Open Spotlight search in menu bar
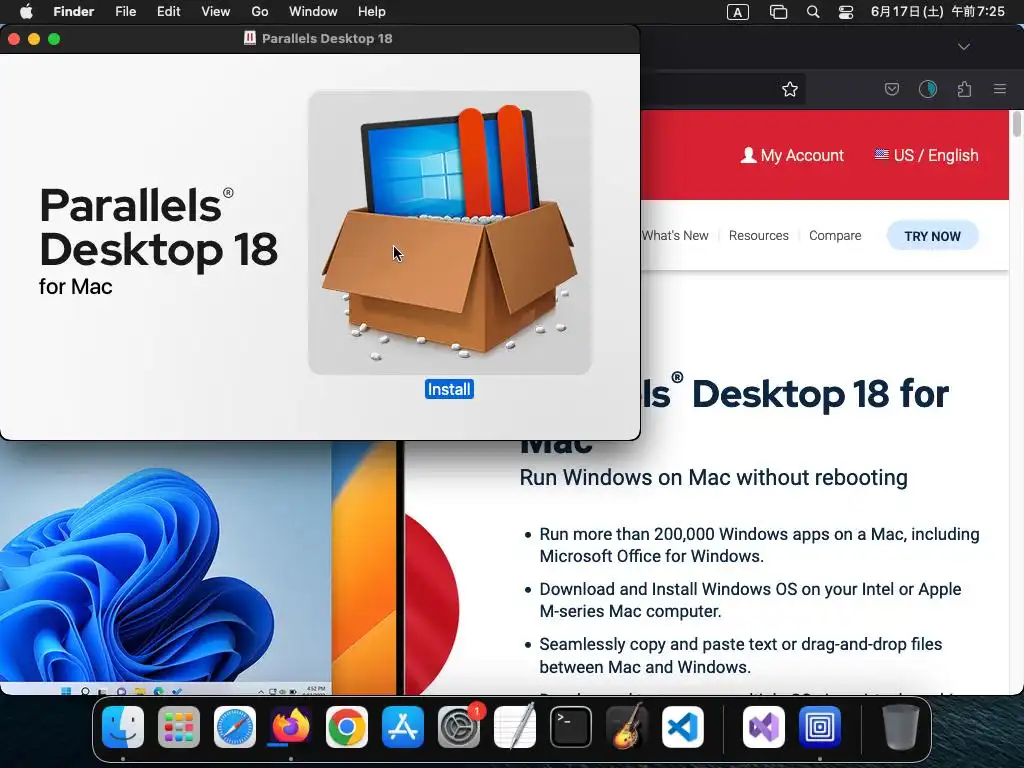The image size is (1024, 768). pos(813,12)
